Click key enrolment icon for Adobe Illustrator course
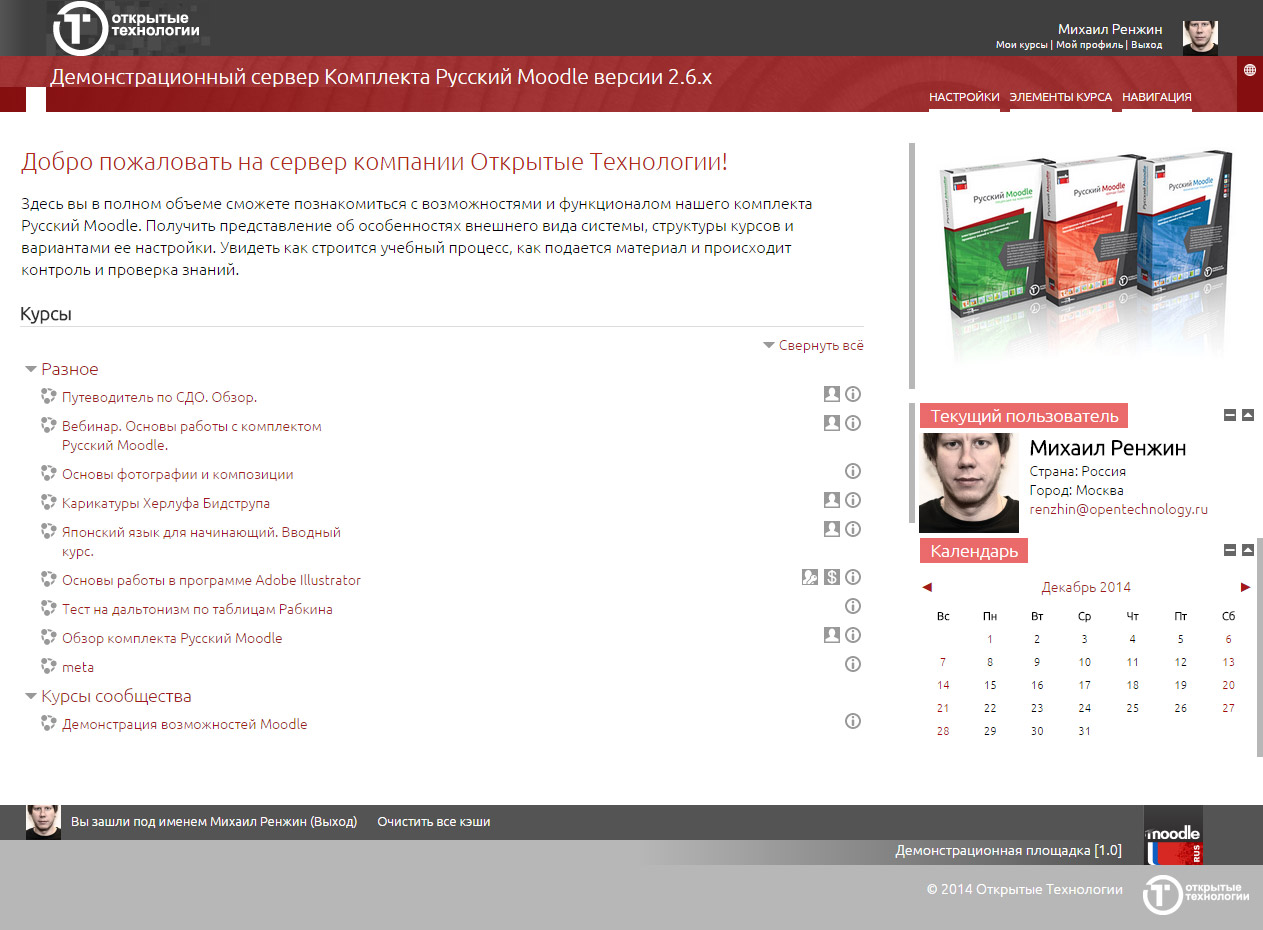 coord(810,577)
